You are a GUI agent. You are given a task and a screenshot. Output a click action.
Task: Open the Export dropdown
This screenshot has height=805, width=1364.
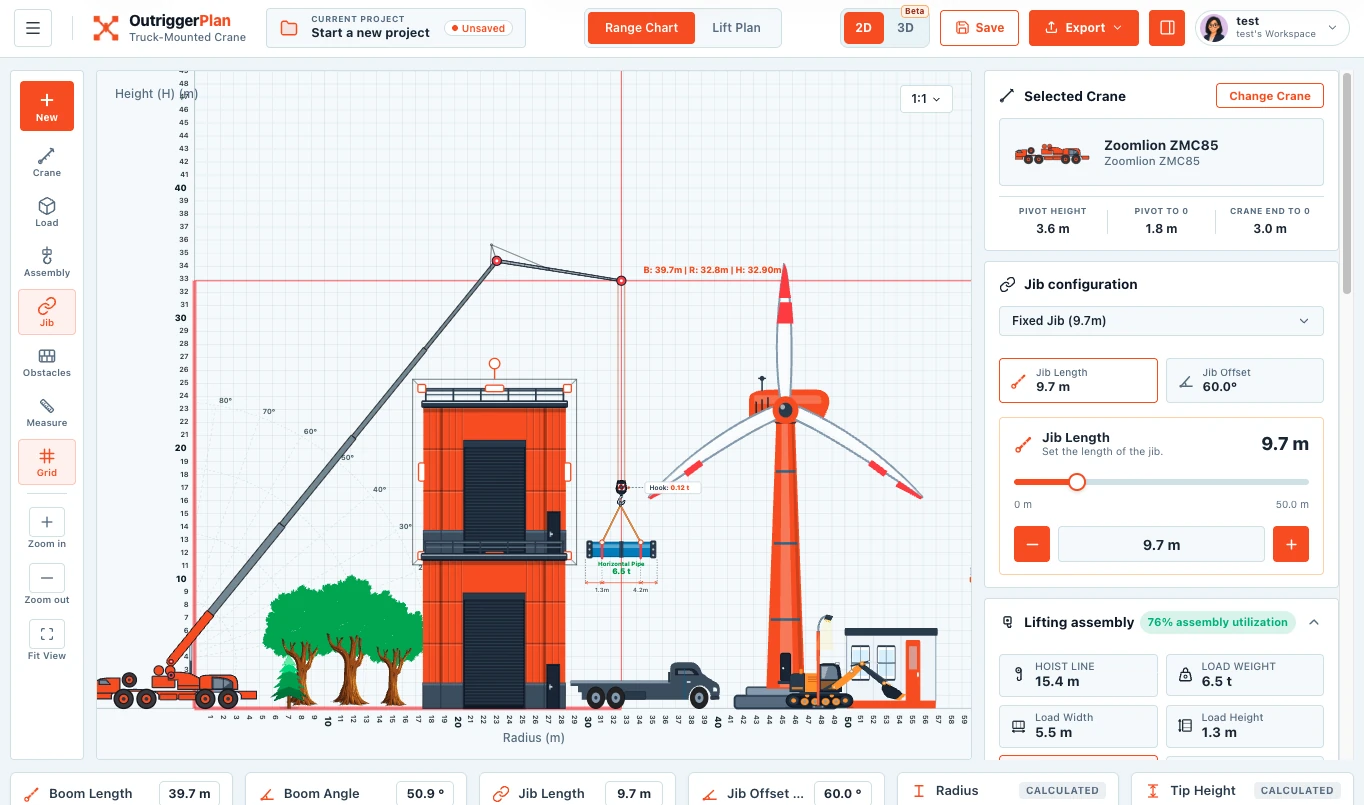1083,28
